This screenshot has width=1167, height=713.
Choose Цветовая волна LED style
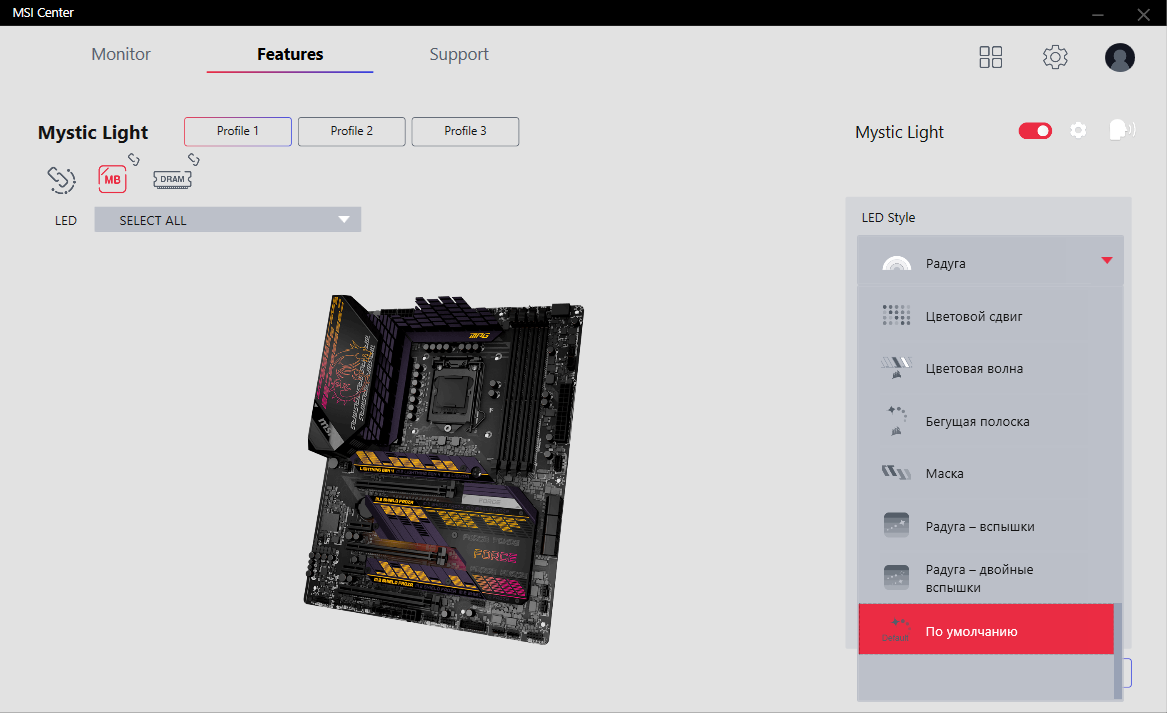tap(986, 368)
